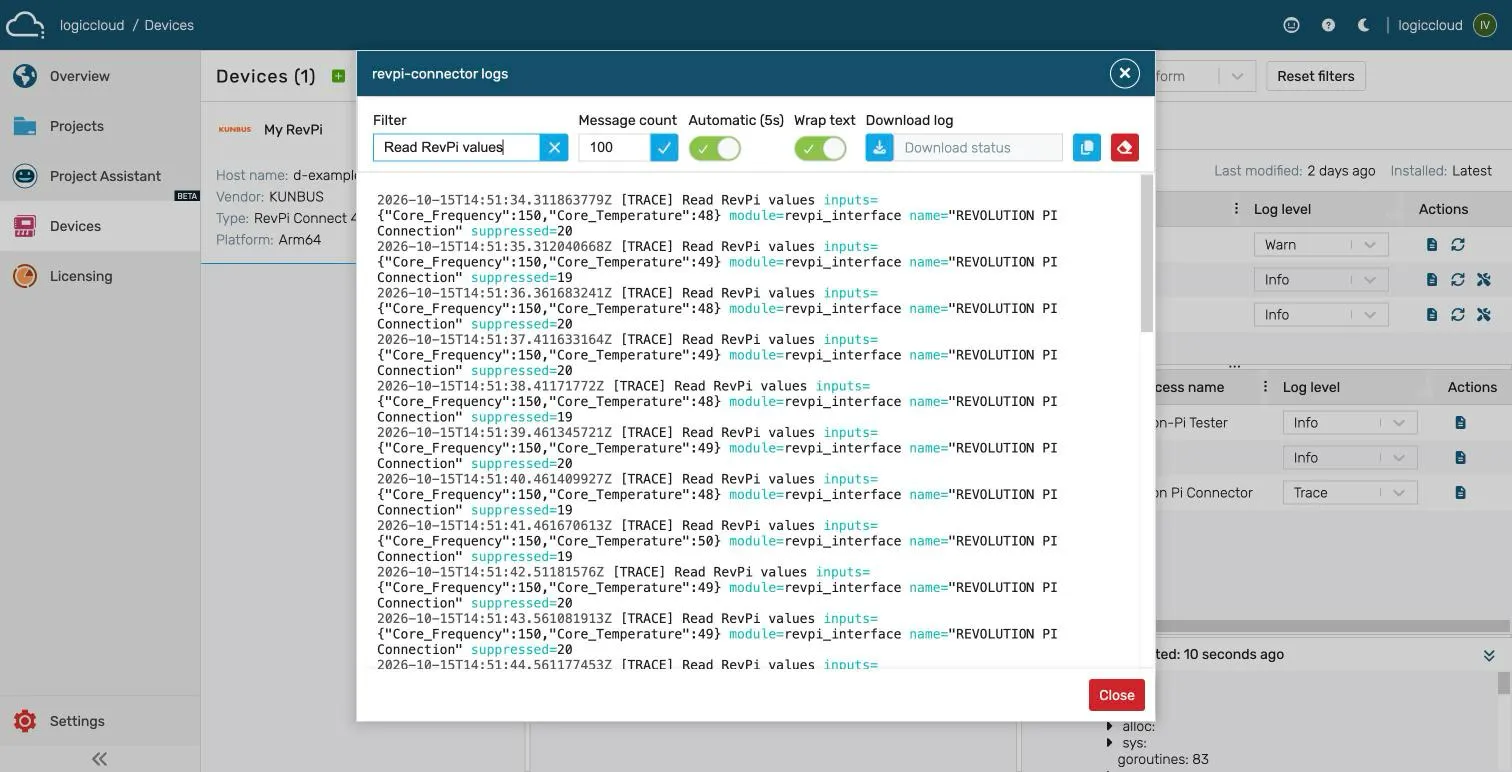Image resolution: width=1512 pixels, height=772 pixels.
Task: Copy log contents to clipboard
Action: (1087, 147)
